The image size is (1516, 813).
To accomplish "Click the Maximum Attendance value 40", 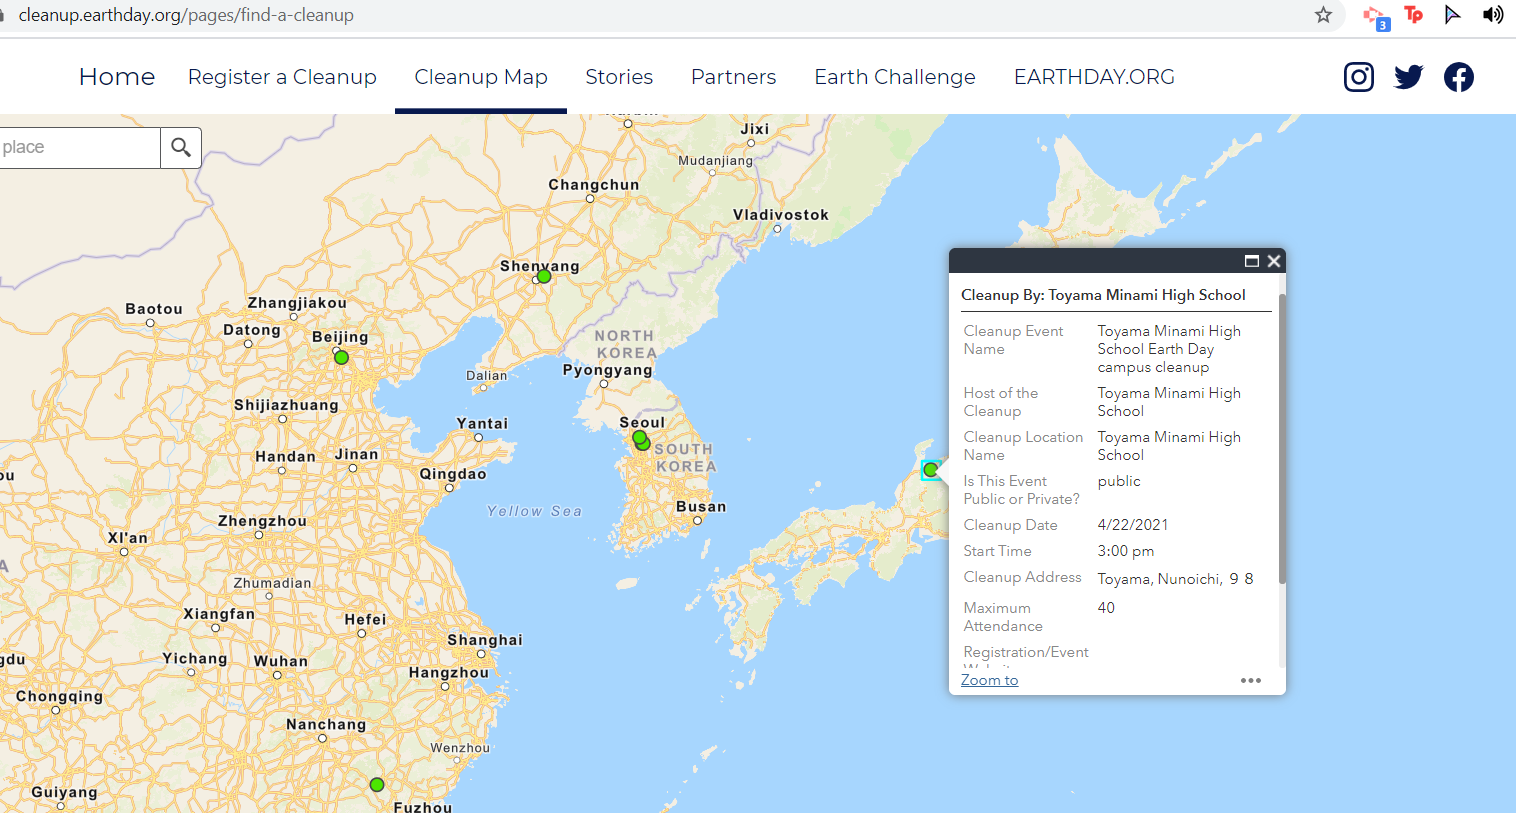I will (x=1106, y=608).
